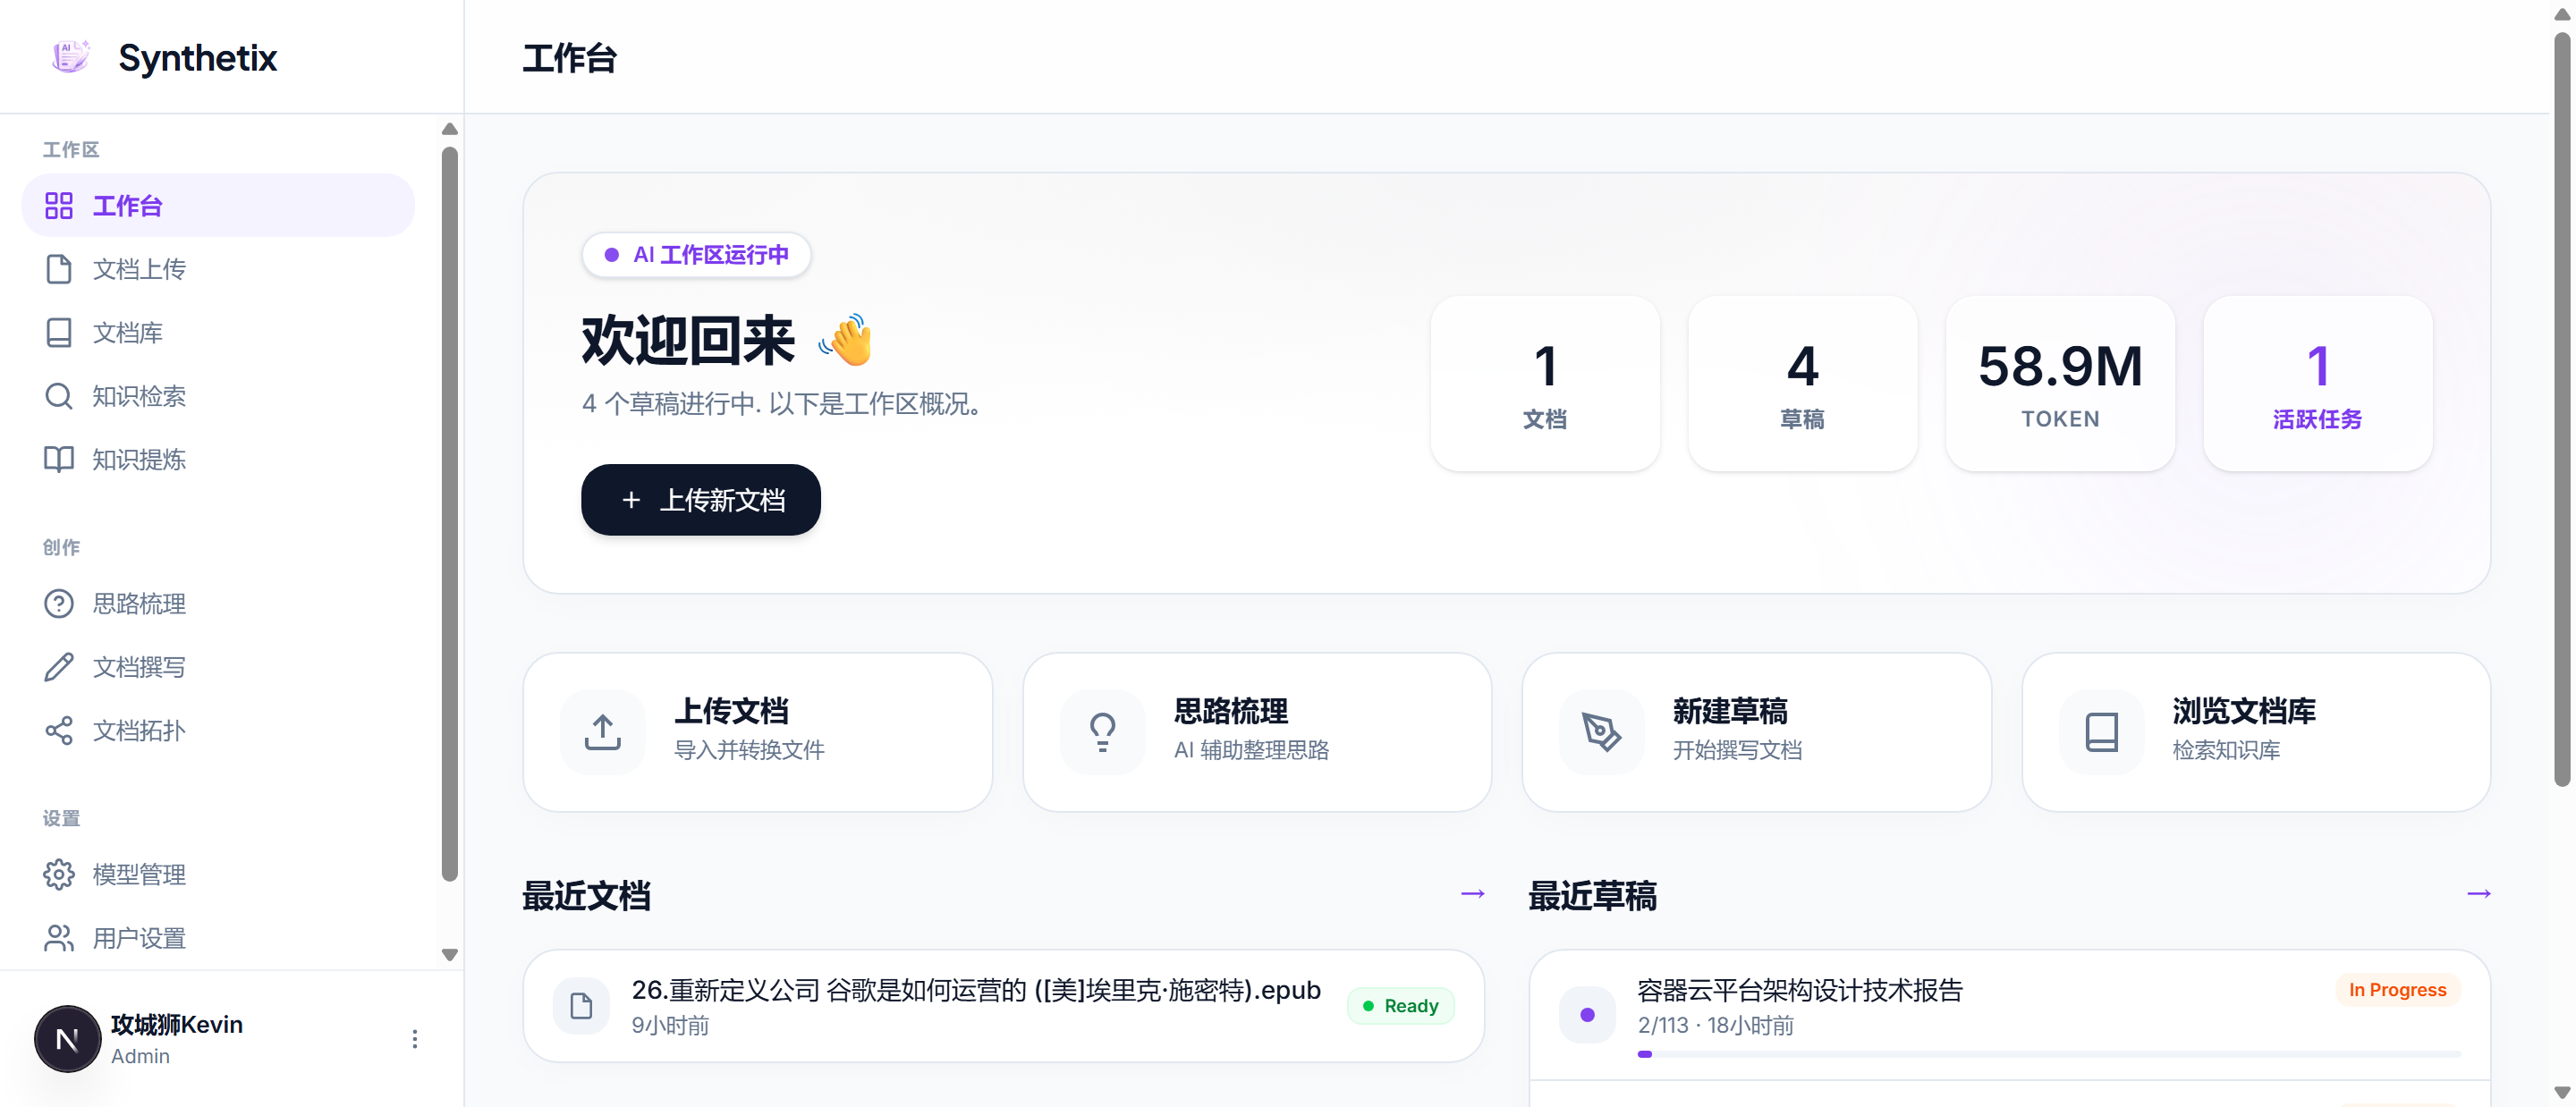This screenshot has width=2576, height=1107.
Task: Open the 浏览文档库 quick action card
Action: click(2256, 732)
